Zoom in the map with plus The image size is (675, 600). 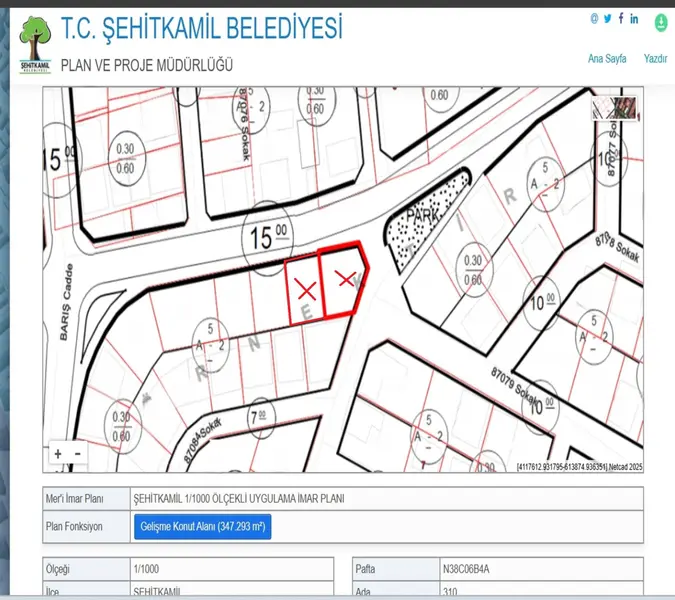[x=58, y=454]
